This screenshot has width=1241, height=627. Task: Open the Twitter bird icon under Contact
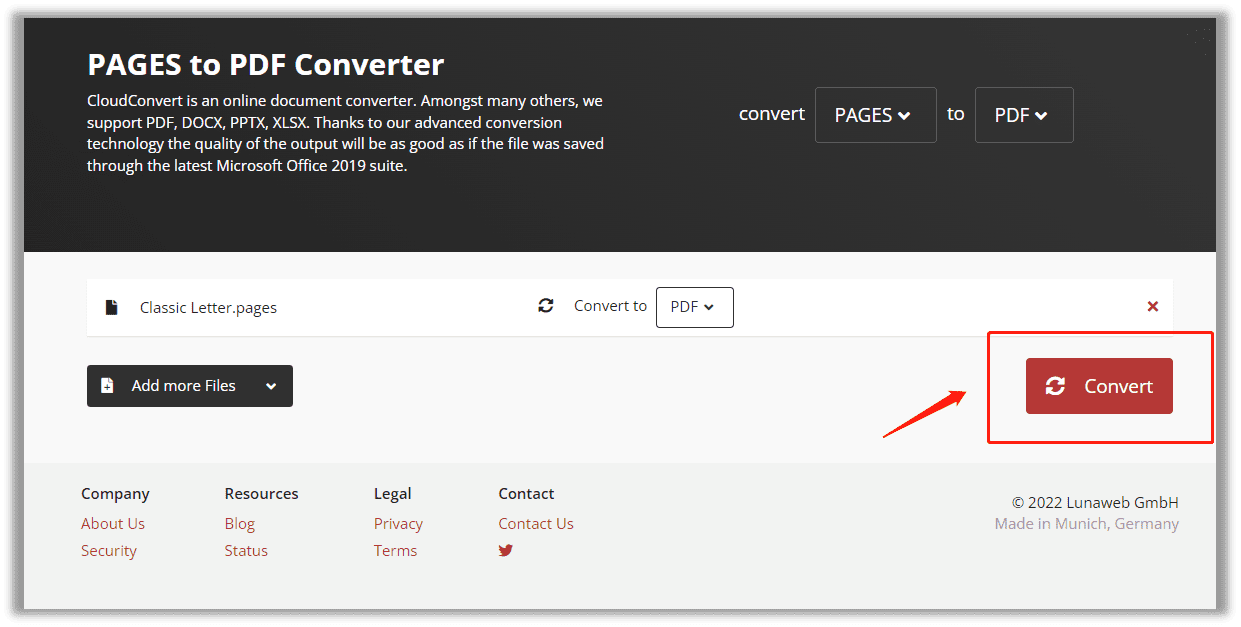[x=506, y=550]
